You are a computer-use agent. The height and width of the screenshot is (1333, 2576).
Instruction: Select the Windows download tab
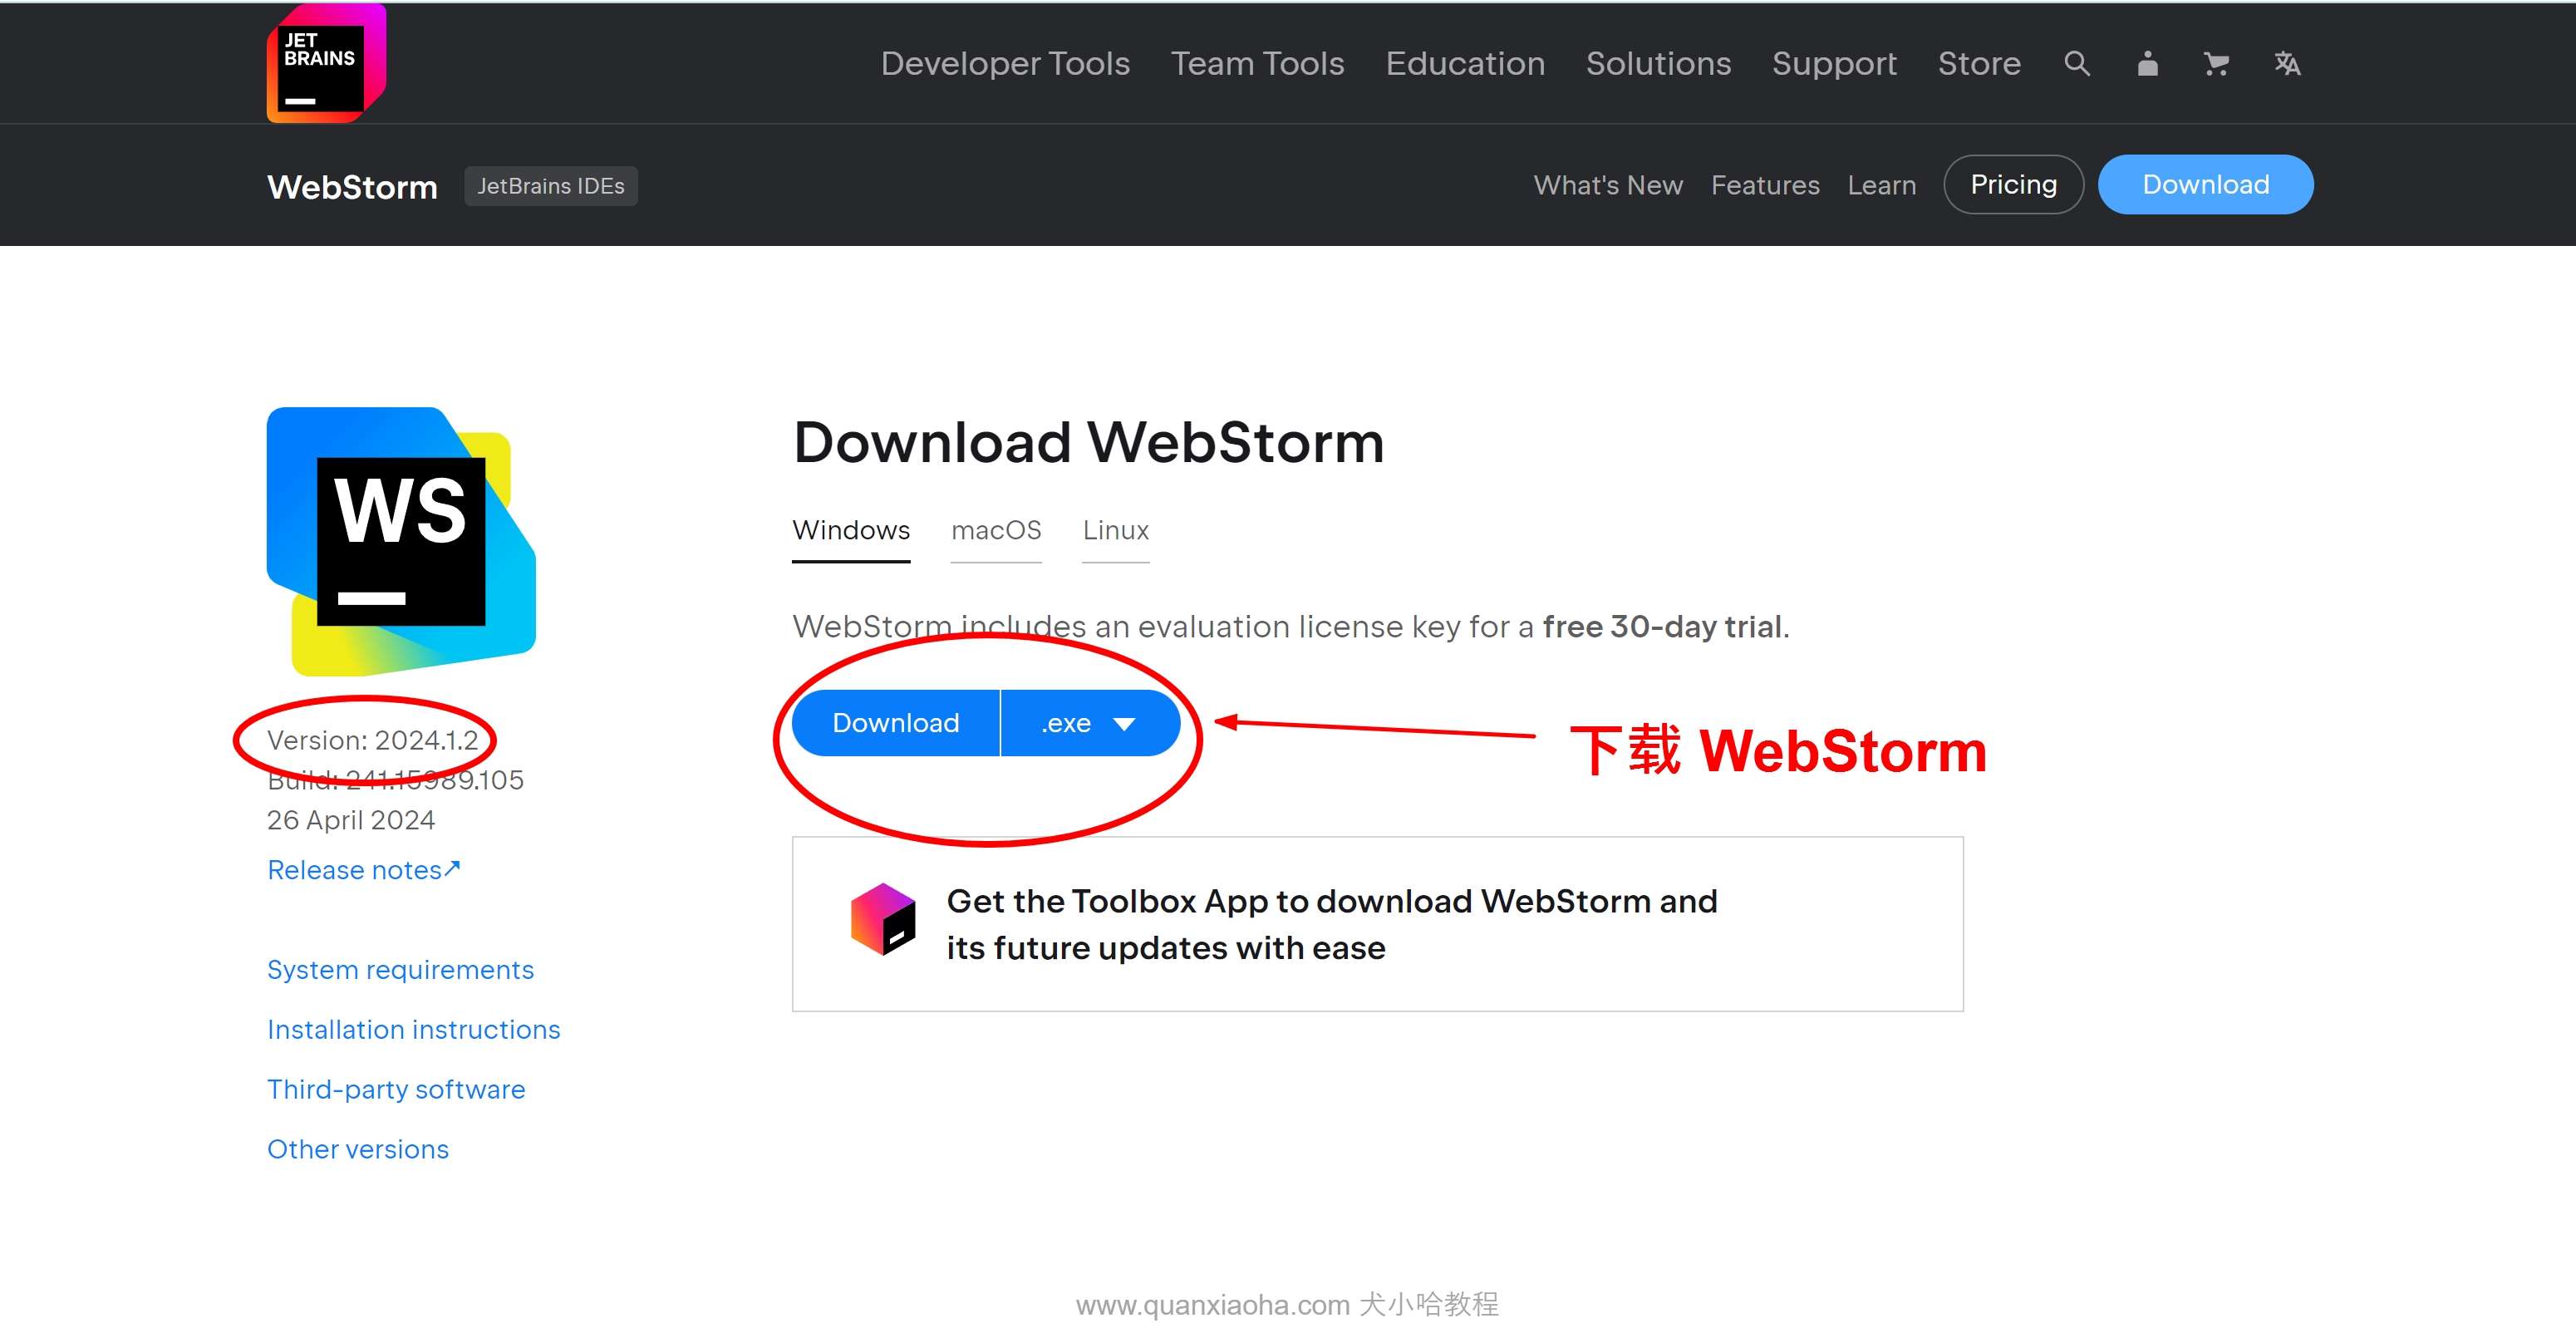coord(851,529)
